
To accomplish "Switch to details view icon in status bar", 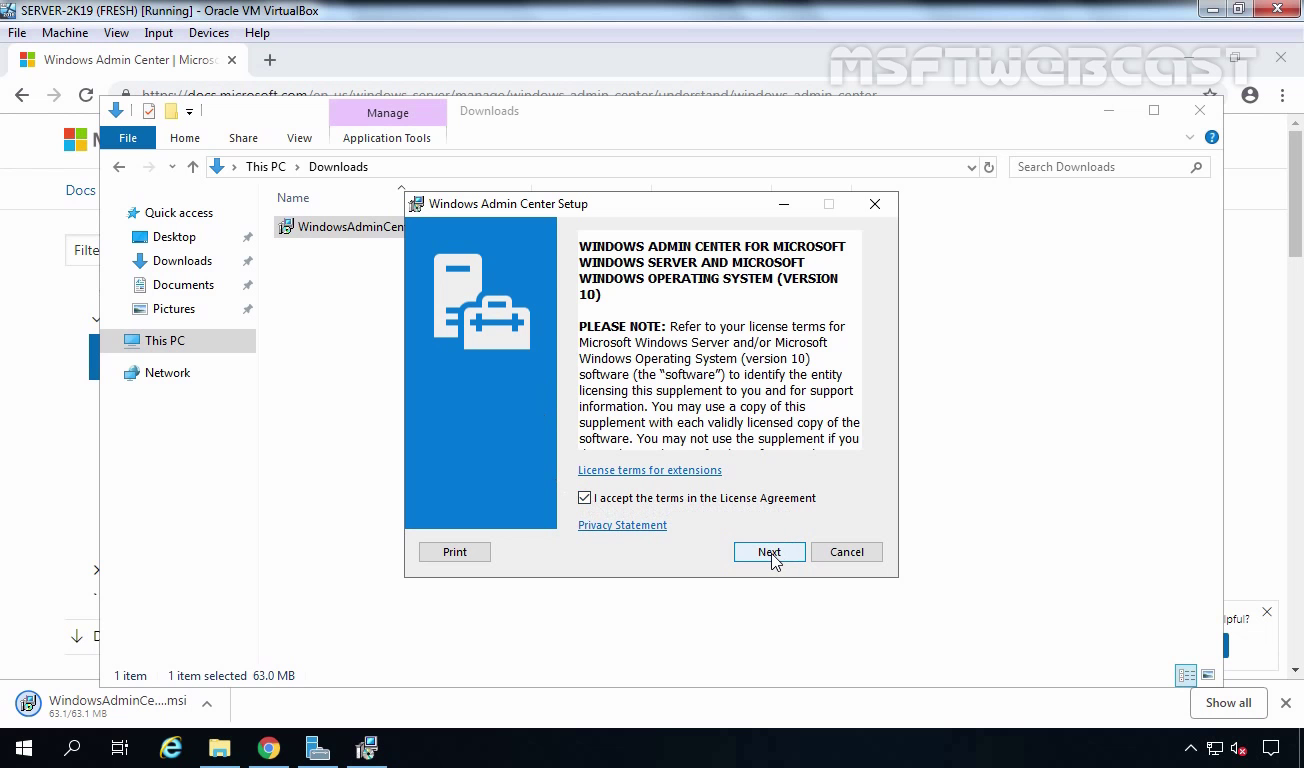I will click(x=1186, y=676).
